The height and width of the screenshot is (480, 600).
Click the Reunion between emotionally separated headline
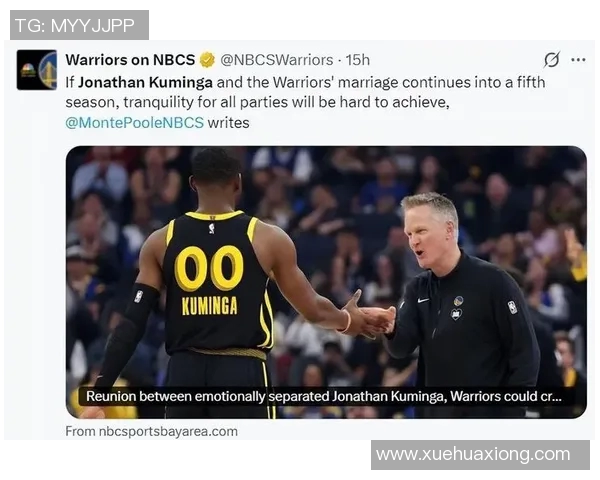point(324,396)
